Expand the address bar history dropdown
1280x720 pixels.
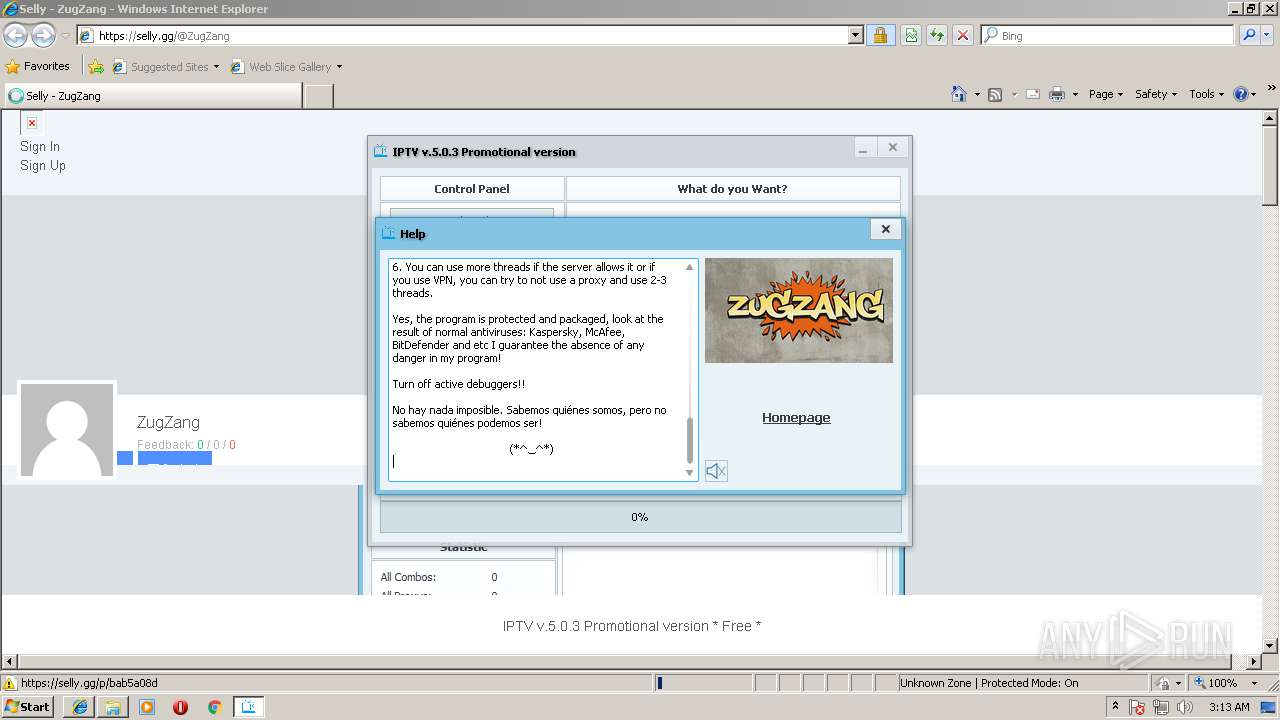856,35
